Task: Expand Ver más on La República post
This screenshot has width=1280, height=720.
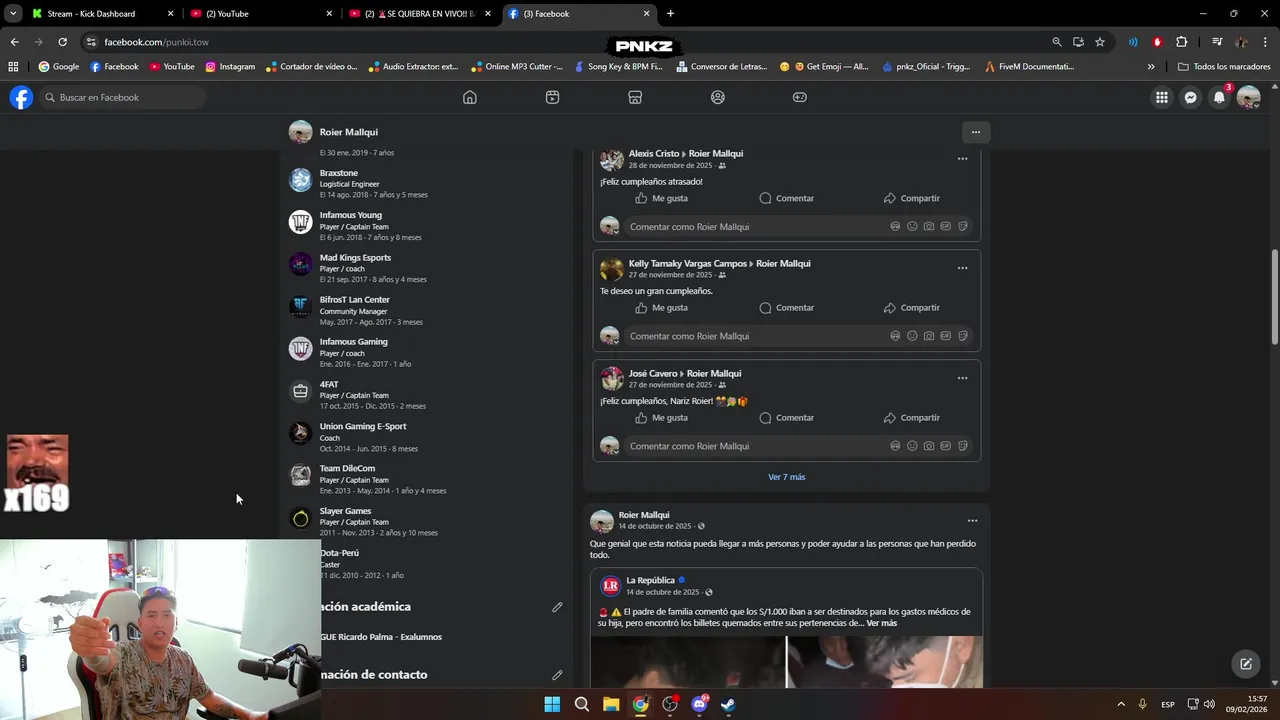Action: 881,623
